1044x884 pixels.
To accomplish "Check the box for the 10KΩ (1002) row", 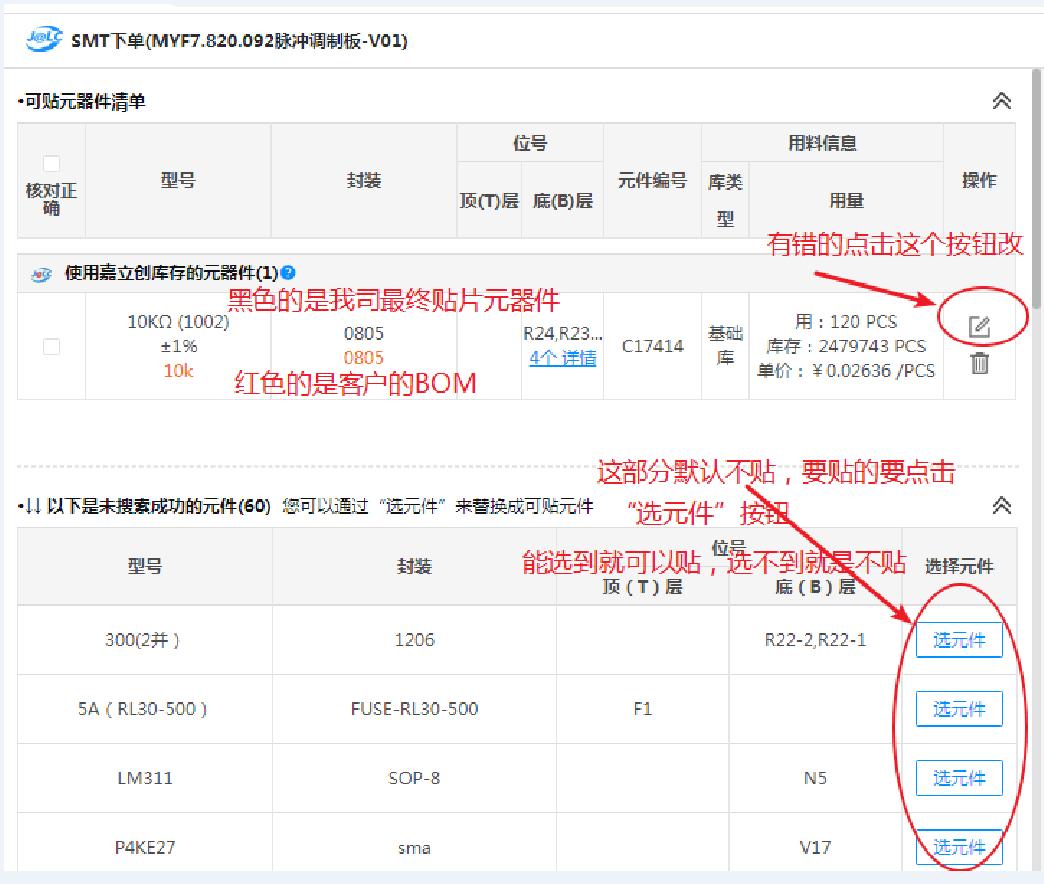I will [x=51, y=346].
